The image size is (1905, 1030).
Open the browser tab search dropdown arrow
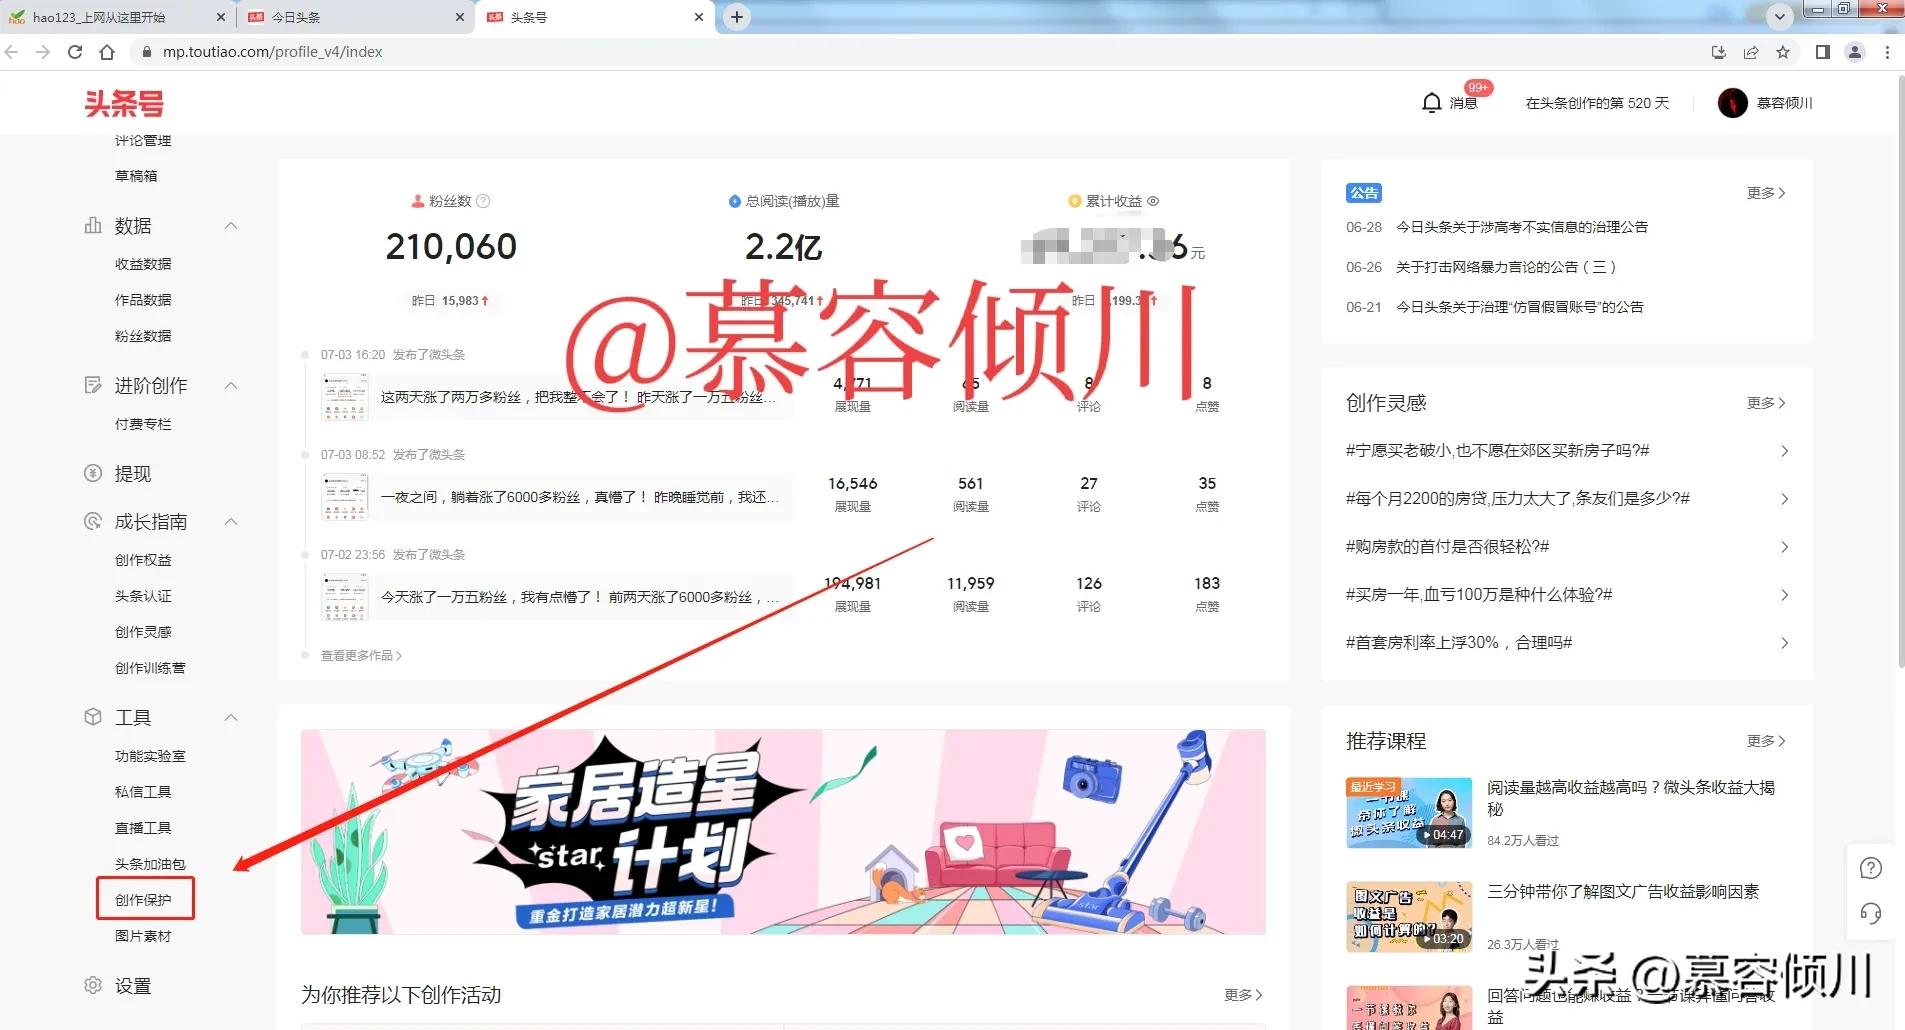pos(1778,17)
